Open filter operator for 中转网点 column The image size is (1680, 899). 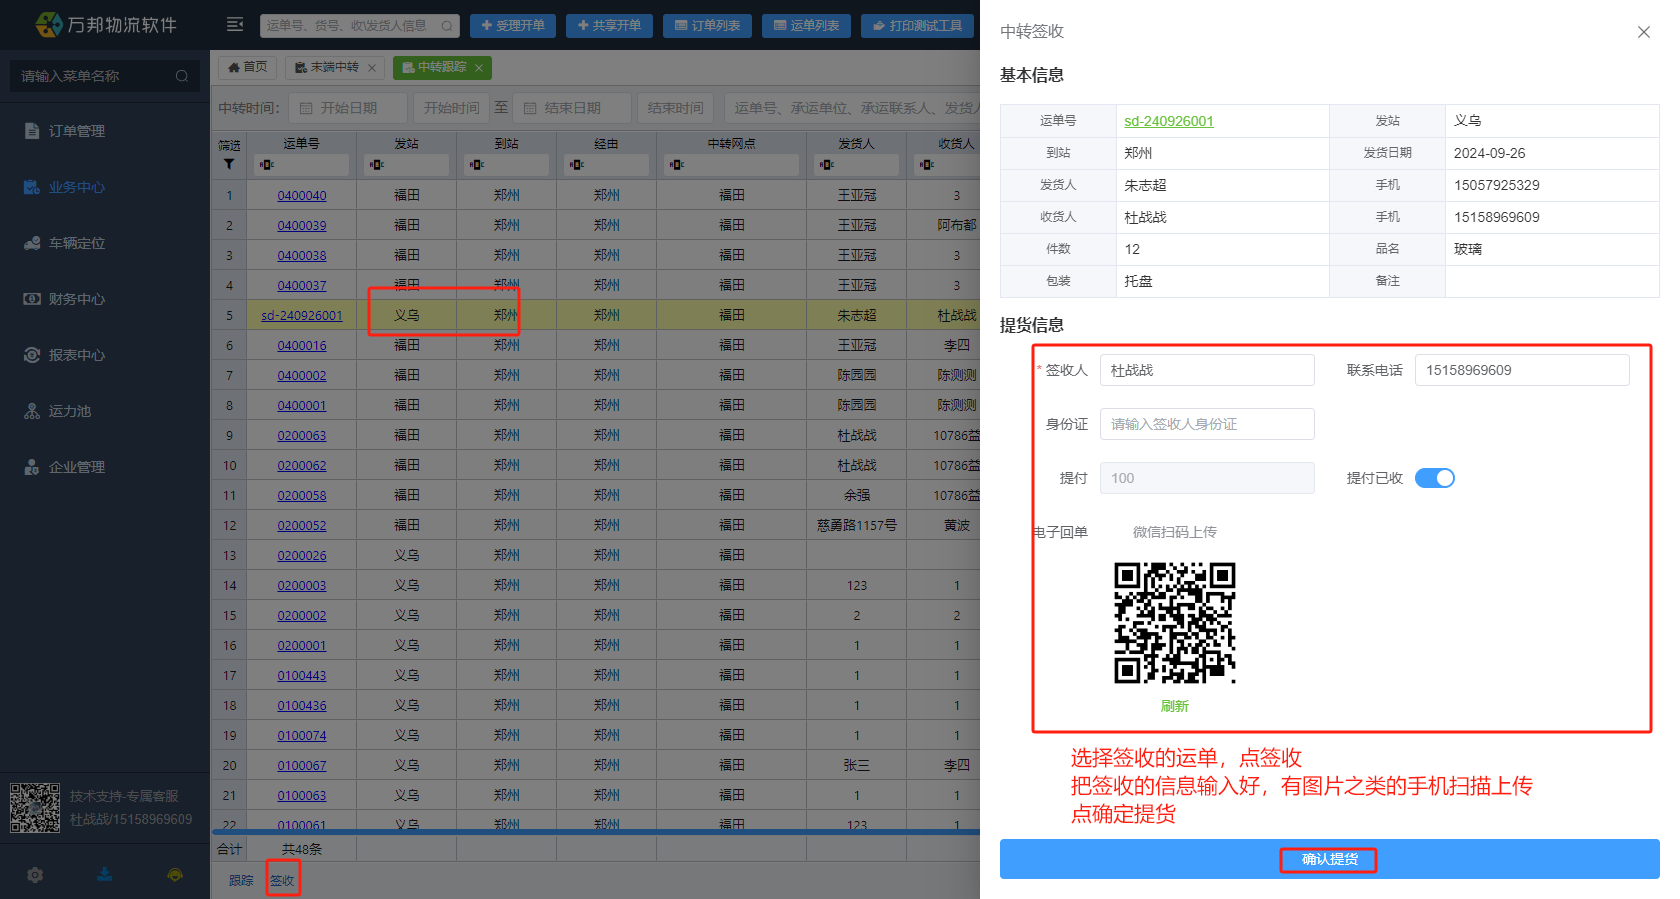[x=677, y=165]
